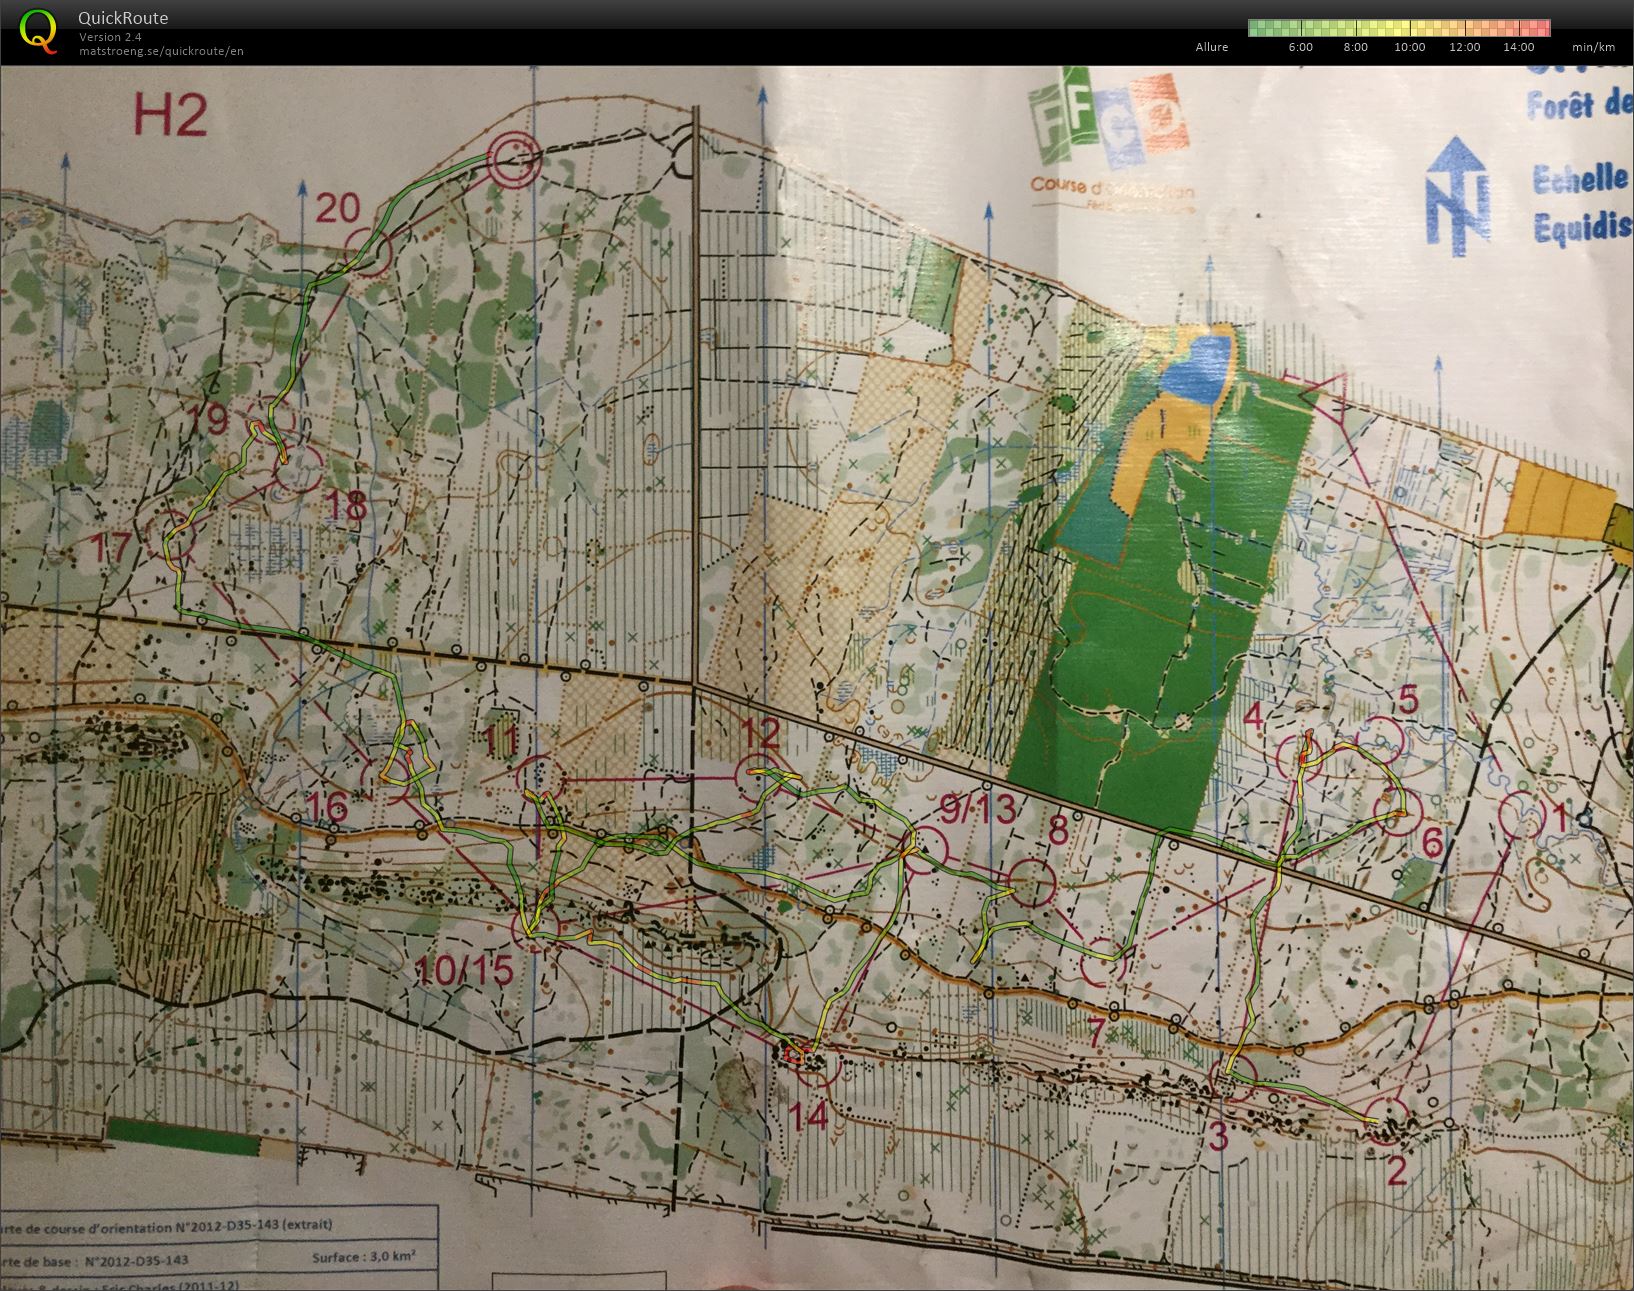The image size is (1634, 1291).
Task: Click control number 14 on map
Action: 810,1115
